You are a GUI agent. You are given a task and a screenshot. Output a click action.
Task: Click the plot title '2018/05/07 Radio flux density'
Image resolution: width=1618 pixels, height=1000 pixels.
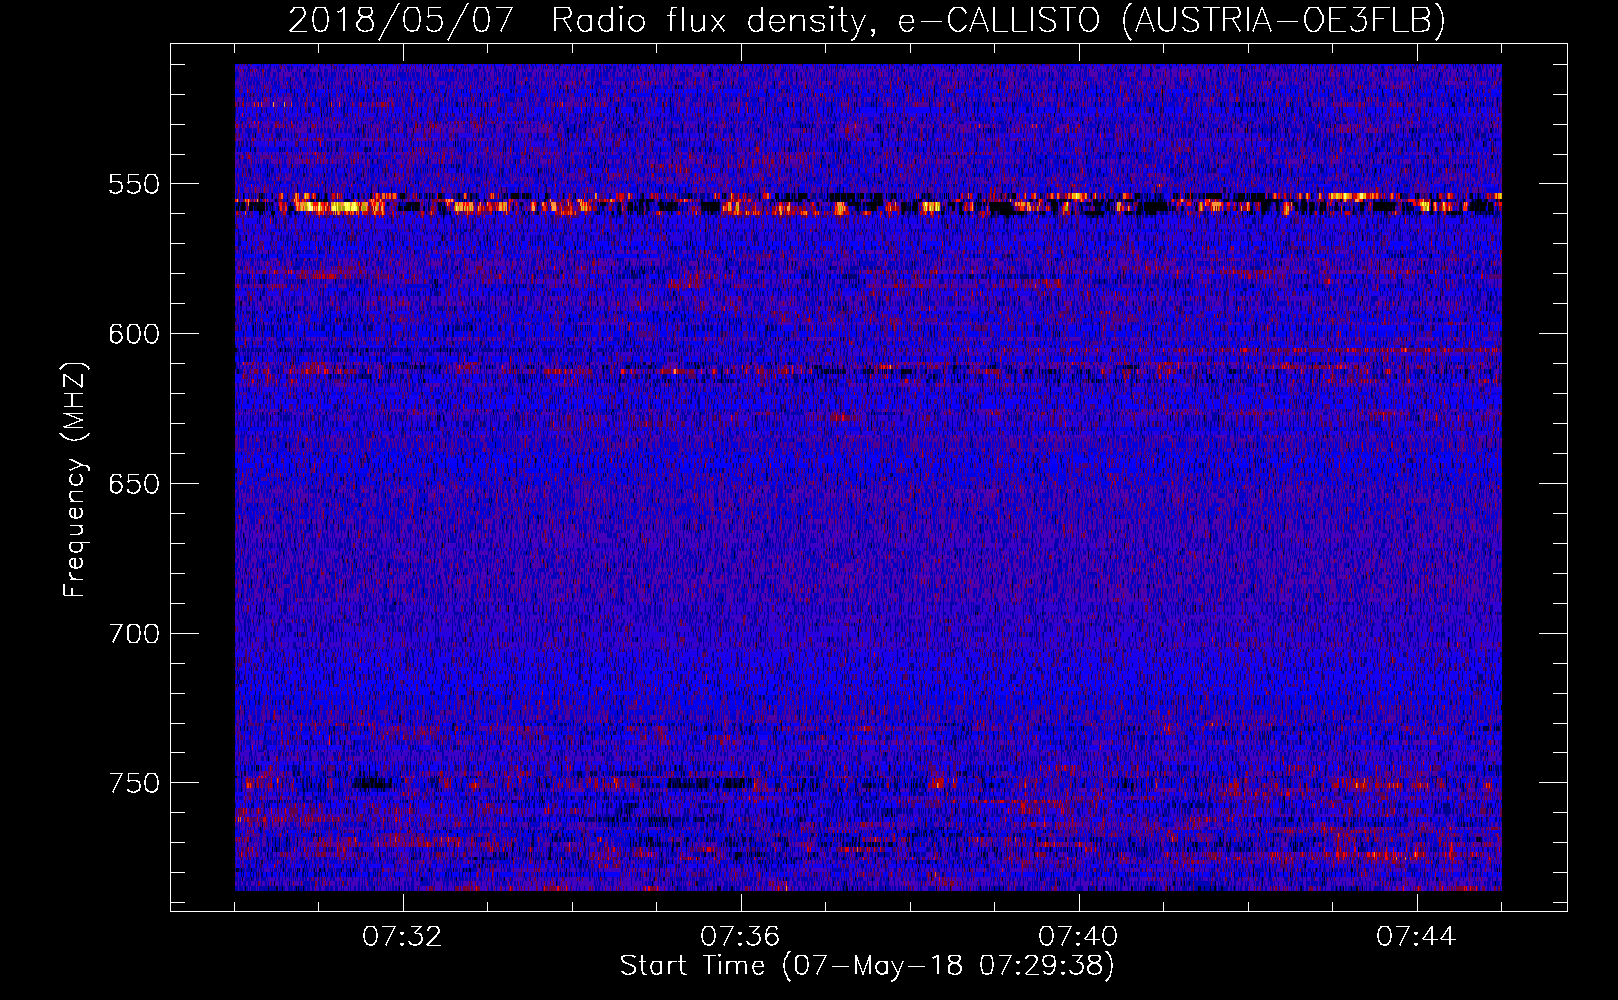coord(579,19)
